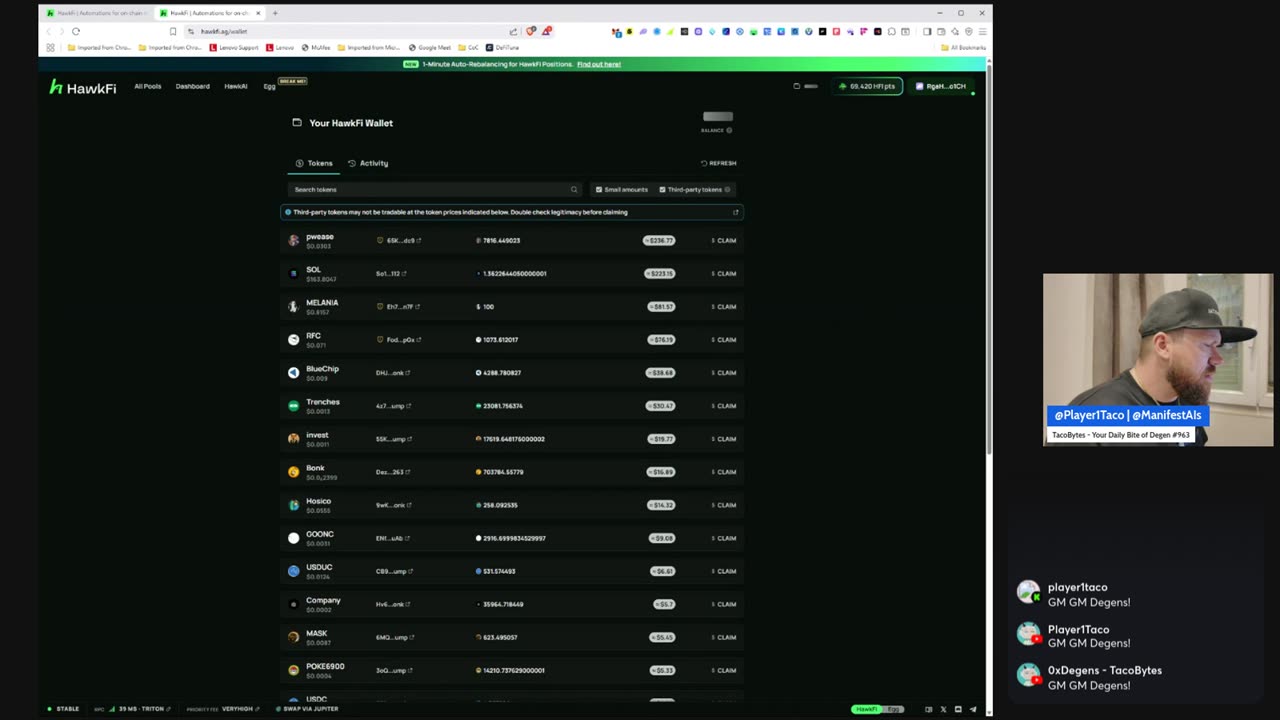Image resolution: width=1280 pixels, height=720 pixels.
Task: Click the Telegram footer icon
Action: (x=972, y=709)
